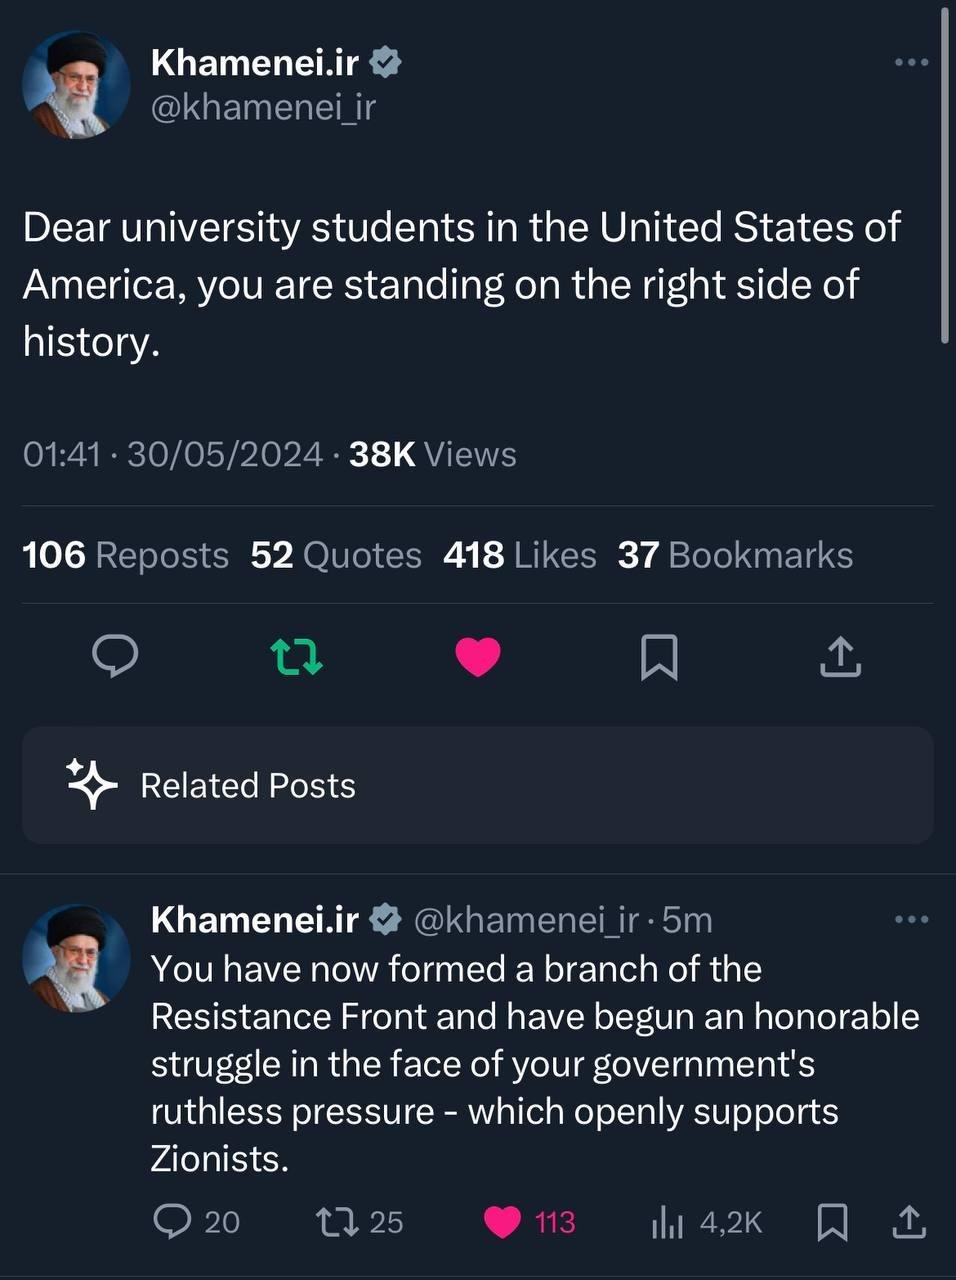
Task: Open the 52 Quotes list
Action: click(336, 555)
